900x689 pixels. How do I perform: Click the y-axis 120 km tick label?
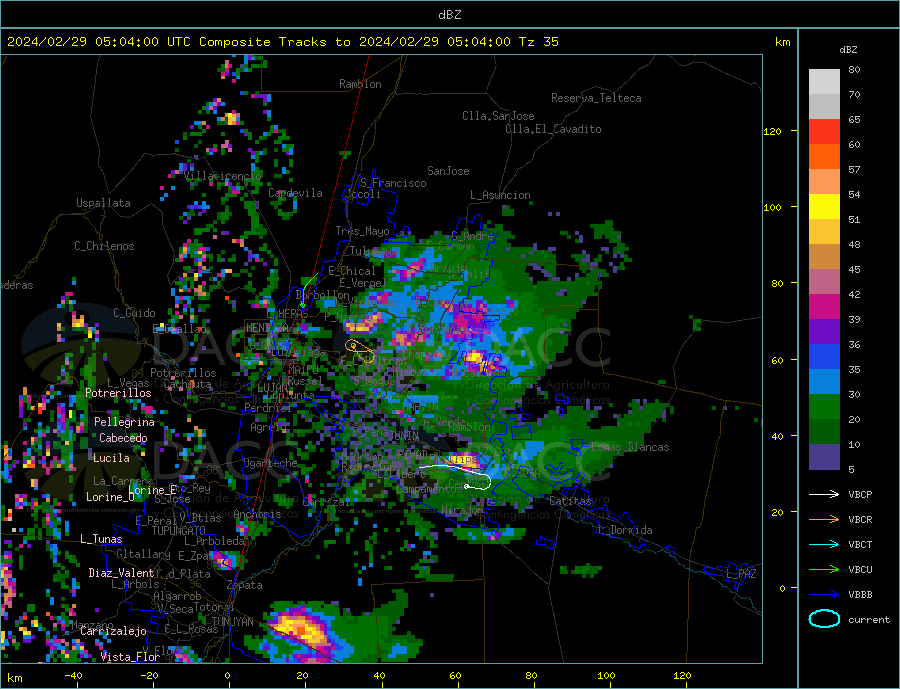tap(773, 131)
